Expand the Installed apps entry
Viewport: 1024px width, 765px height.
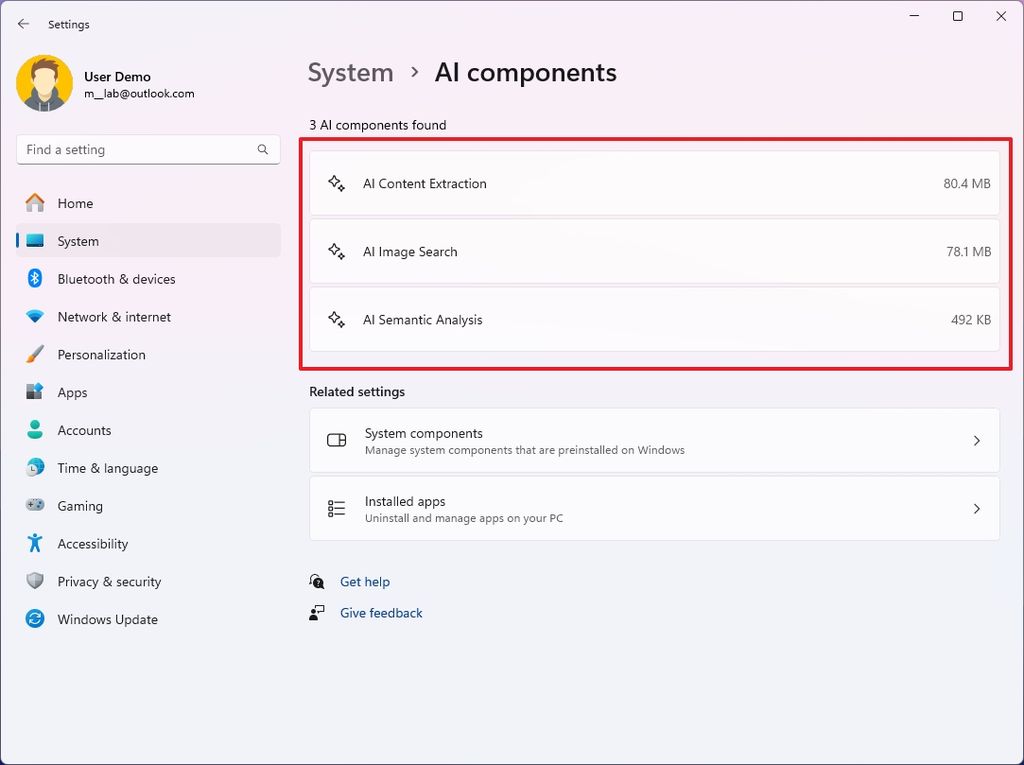654,508
